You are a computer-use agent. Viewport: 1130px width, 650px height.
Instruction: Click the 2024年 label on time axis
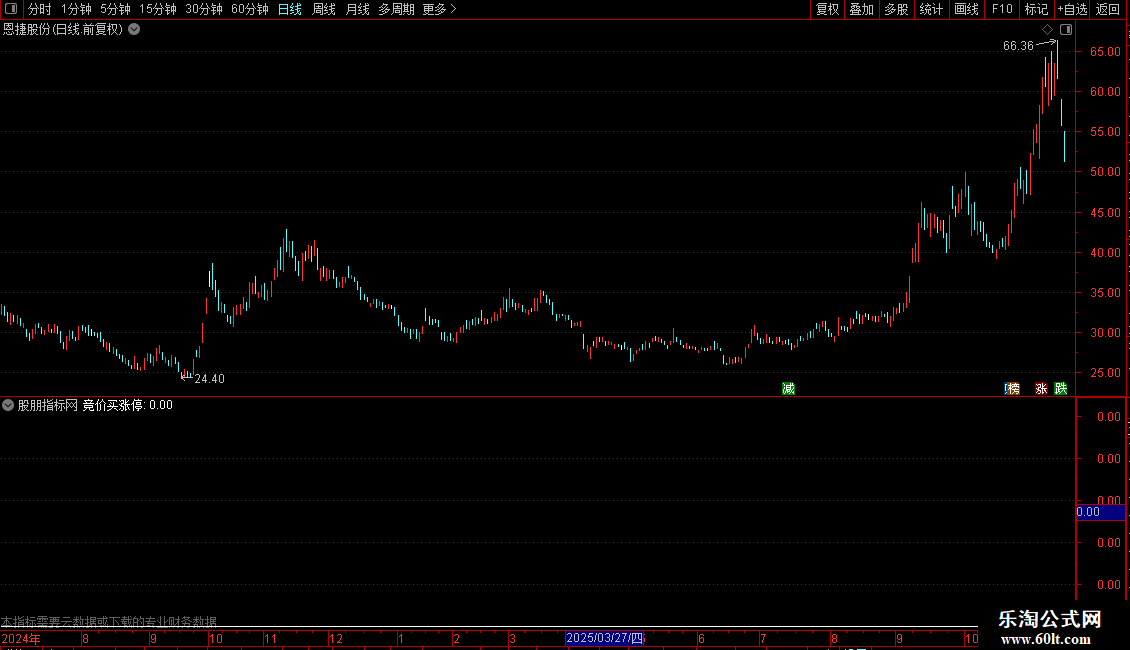[x=21, y=638]
